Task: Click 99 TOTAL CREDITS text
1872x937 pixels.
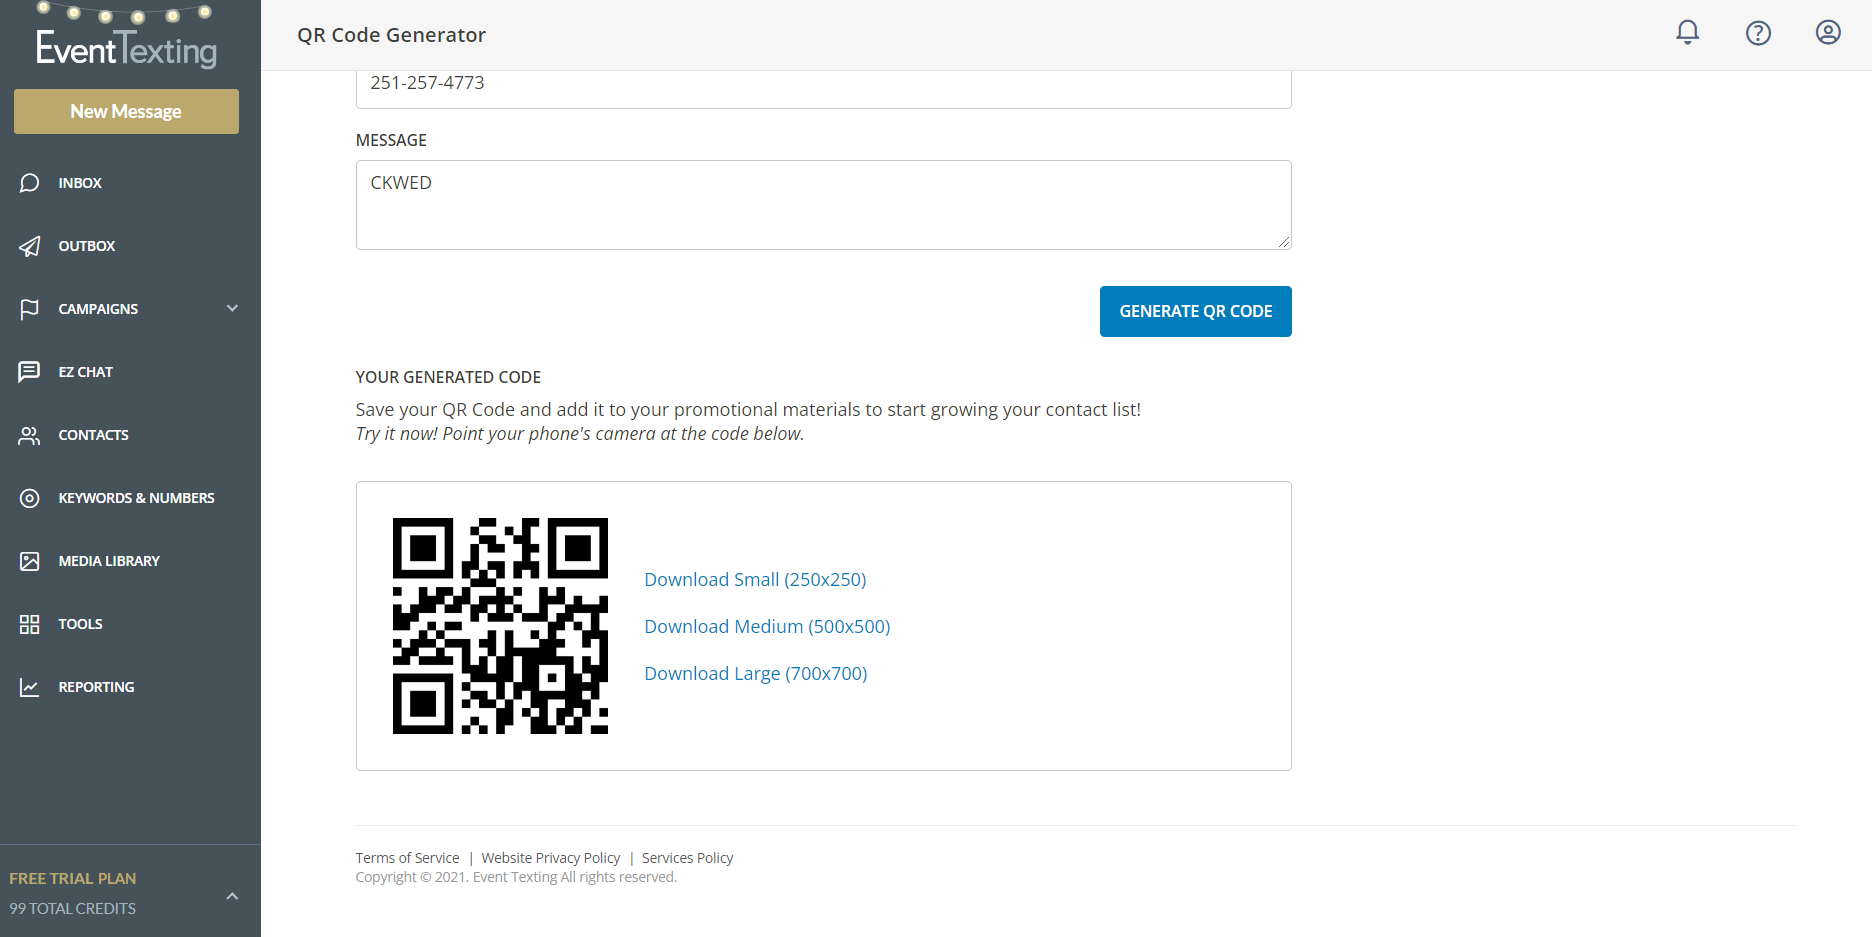Action: (x=73, y=908)
